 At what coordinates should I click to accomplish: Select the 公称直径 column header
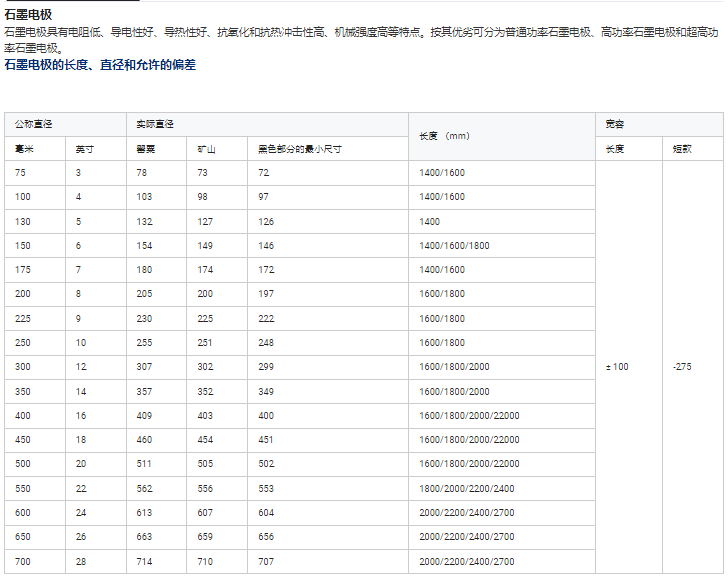coord(34,124)
